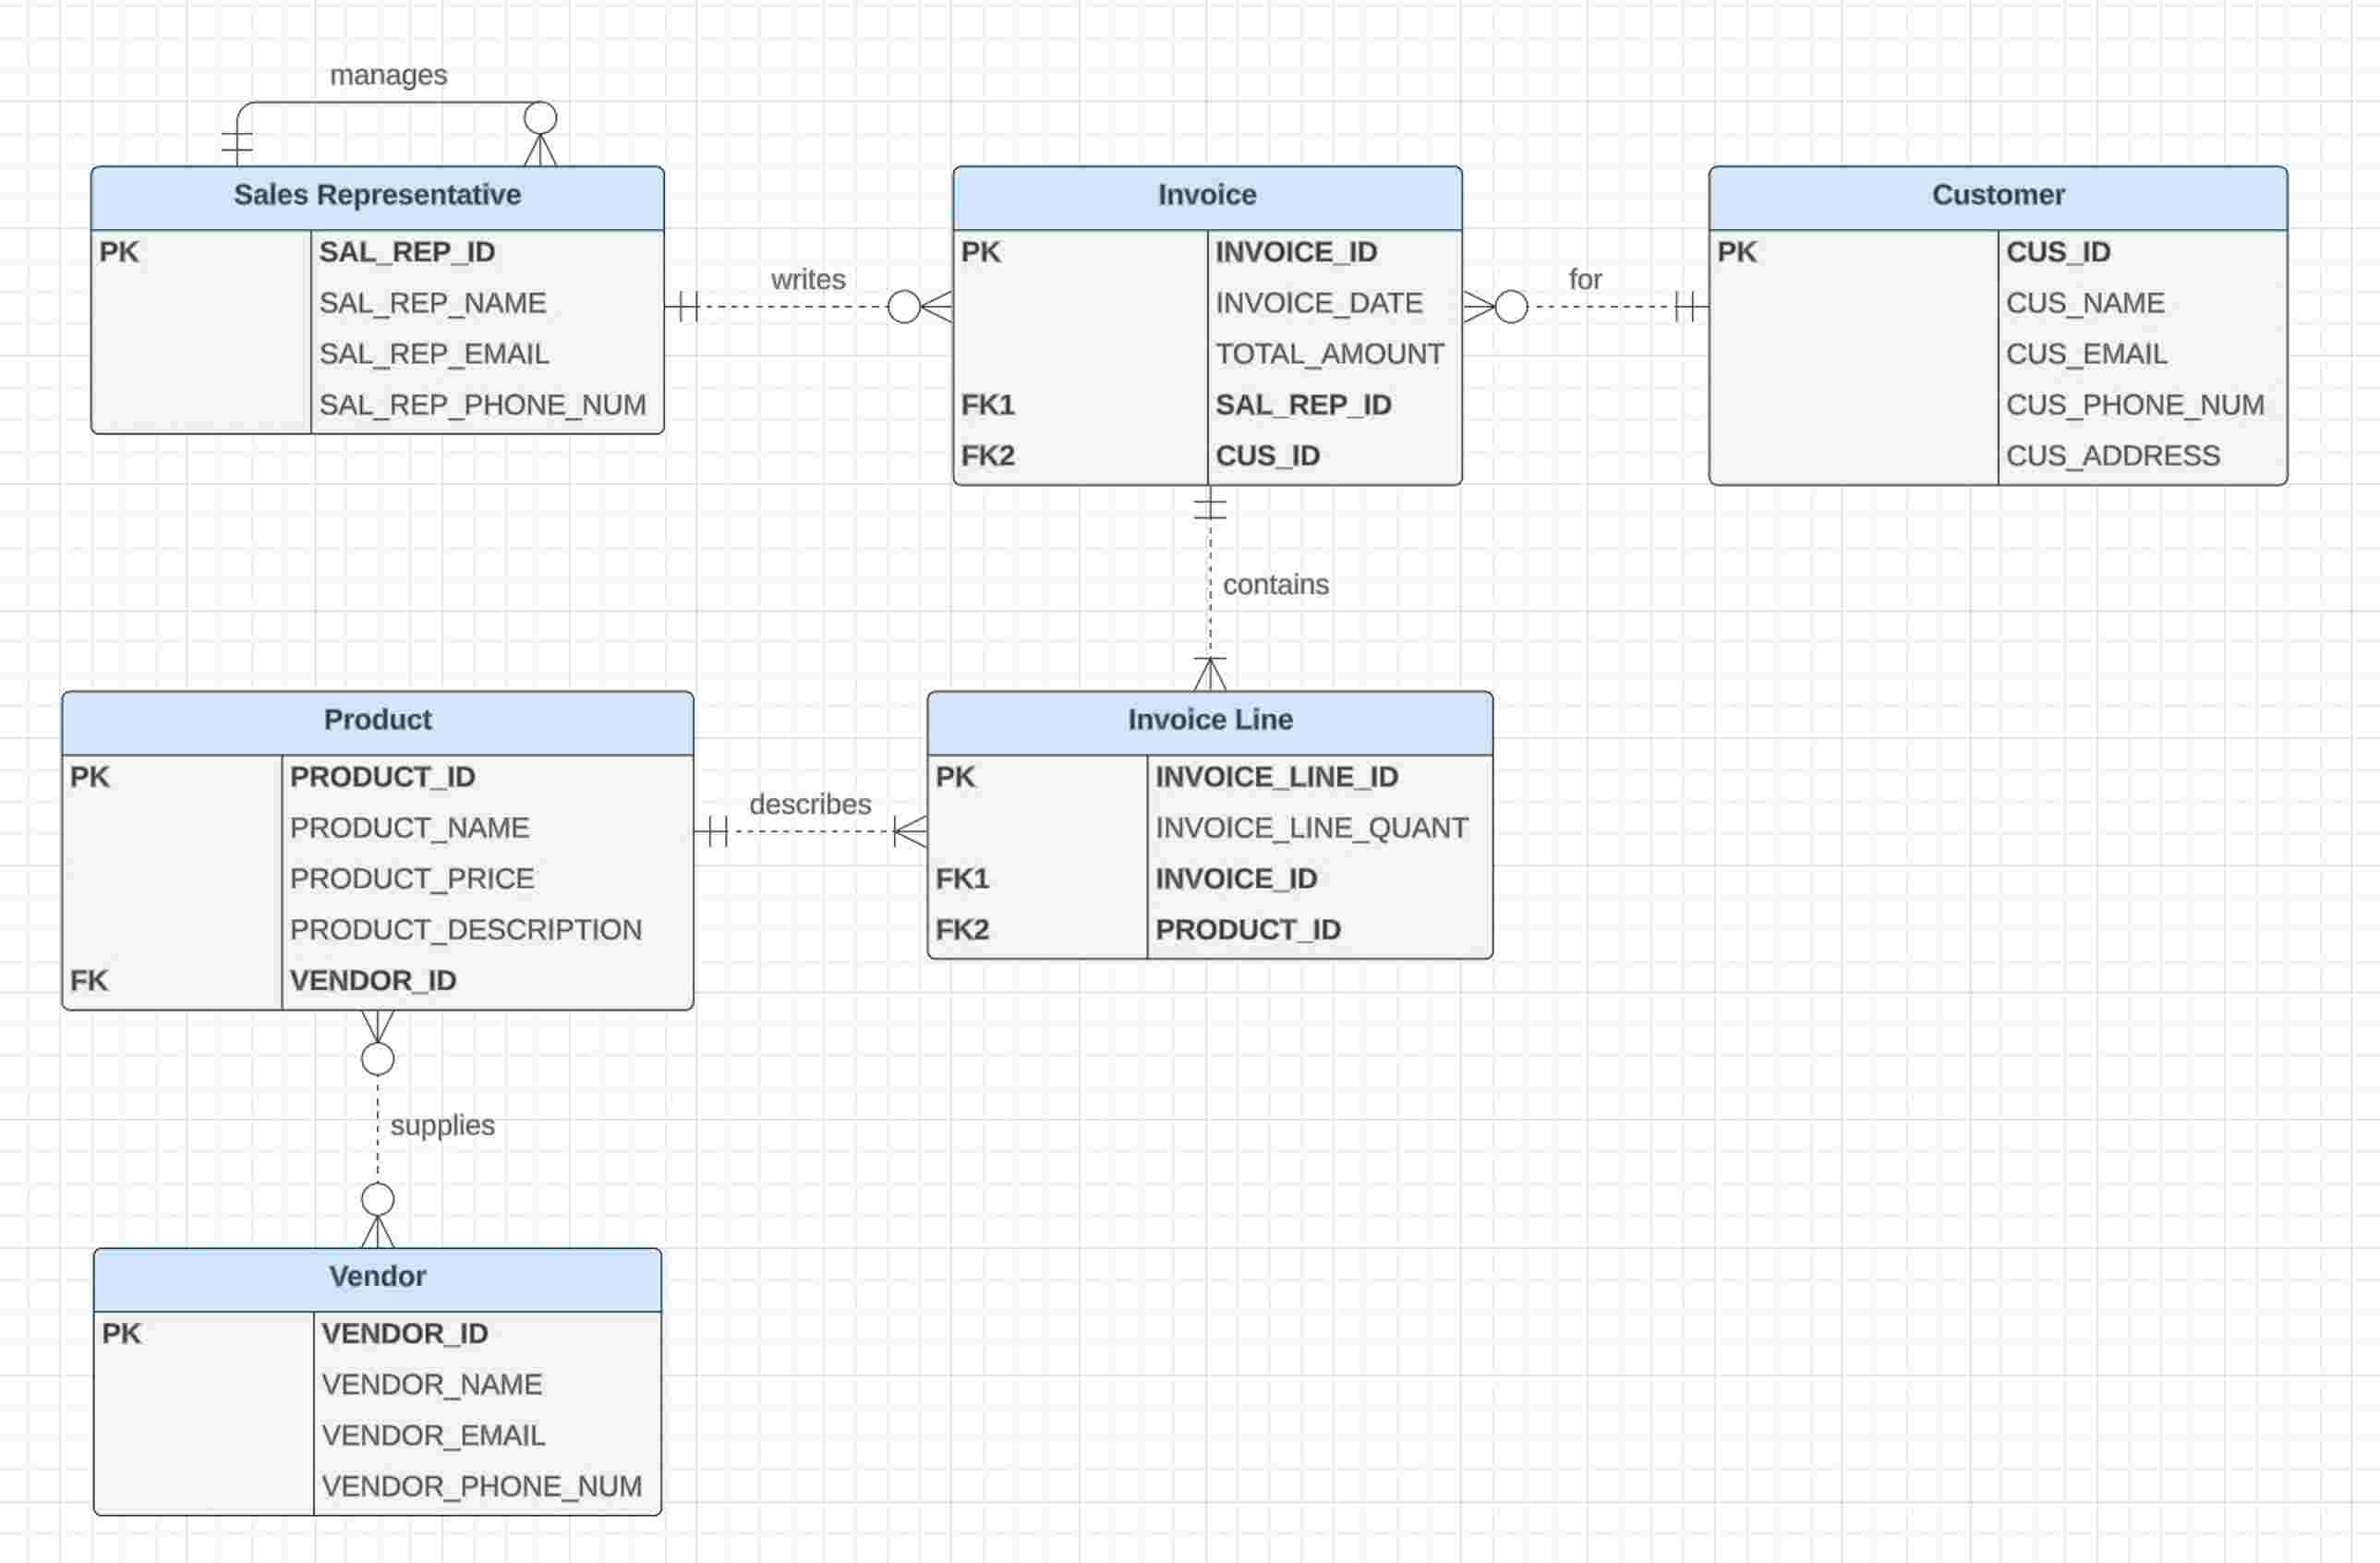Click the 'contains' relationship label
Viewport: 2380px width, 1563px height.
coord(1275,584)
